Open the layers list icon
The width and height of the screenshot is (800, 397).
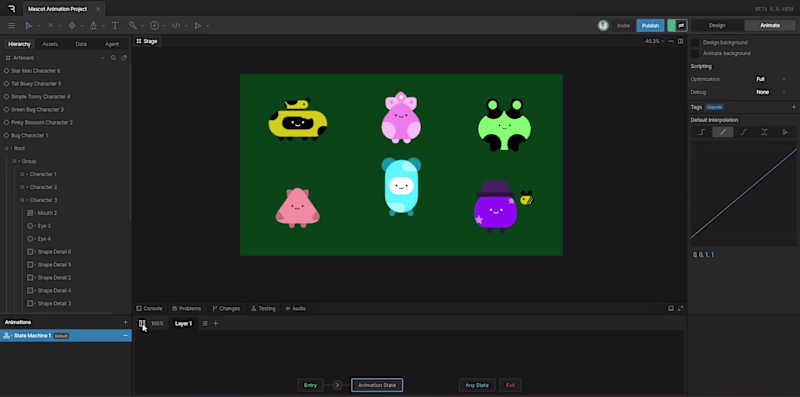click(205, 324)
